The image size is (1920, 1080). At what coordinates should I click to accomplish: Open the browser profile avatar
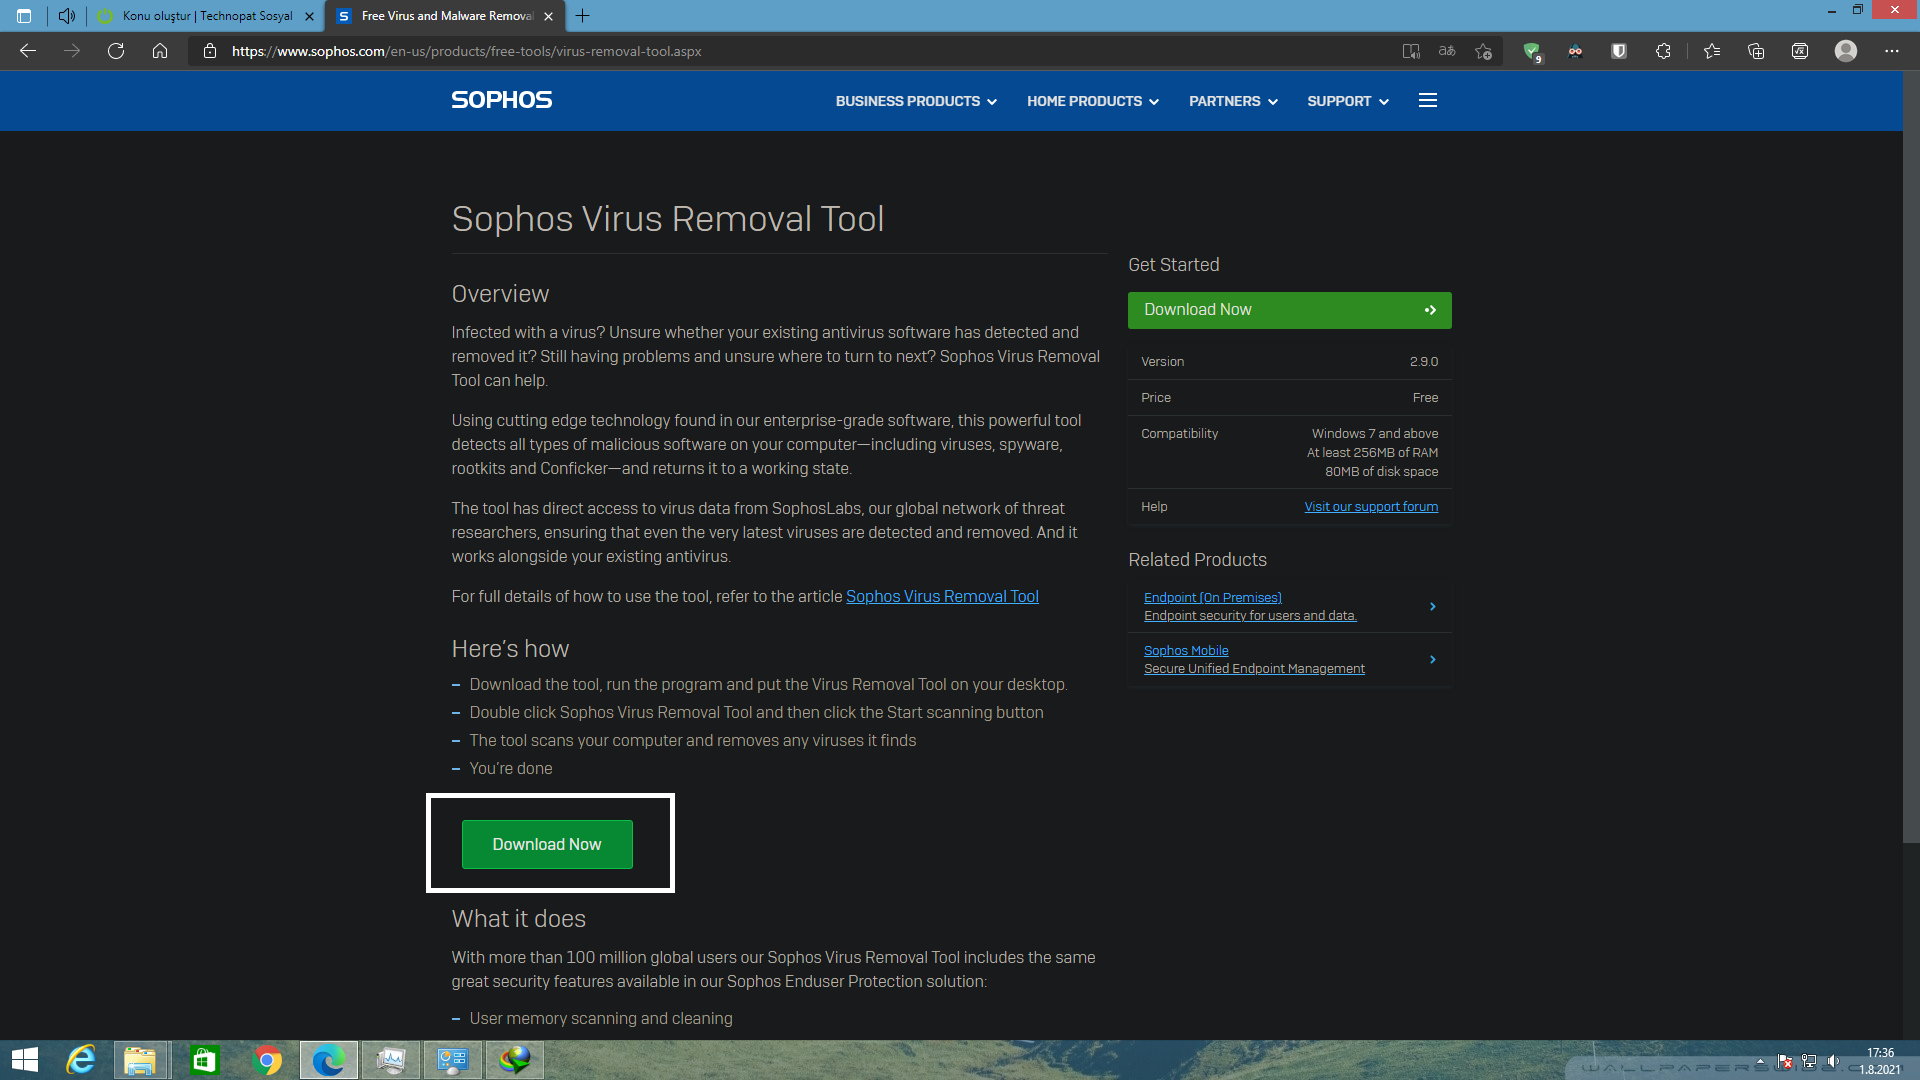coord(1846,51)
